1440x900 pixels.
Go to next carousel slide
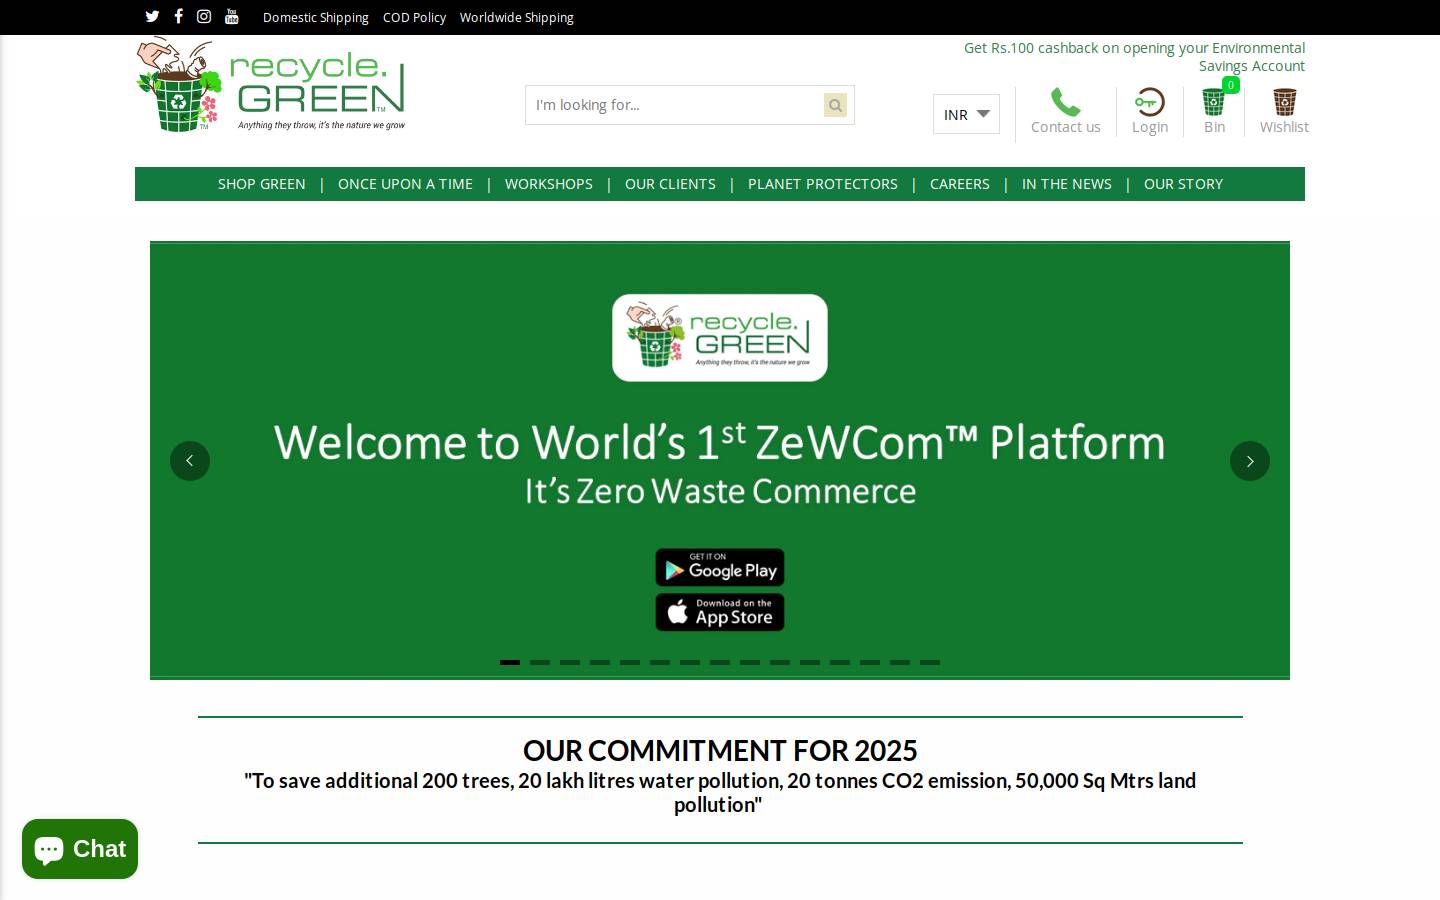(x=1250, y=461)
